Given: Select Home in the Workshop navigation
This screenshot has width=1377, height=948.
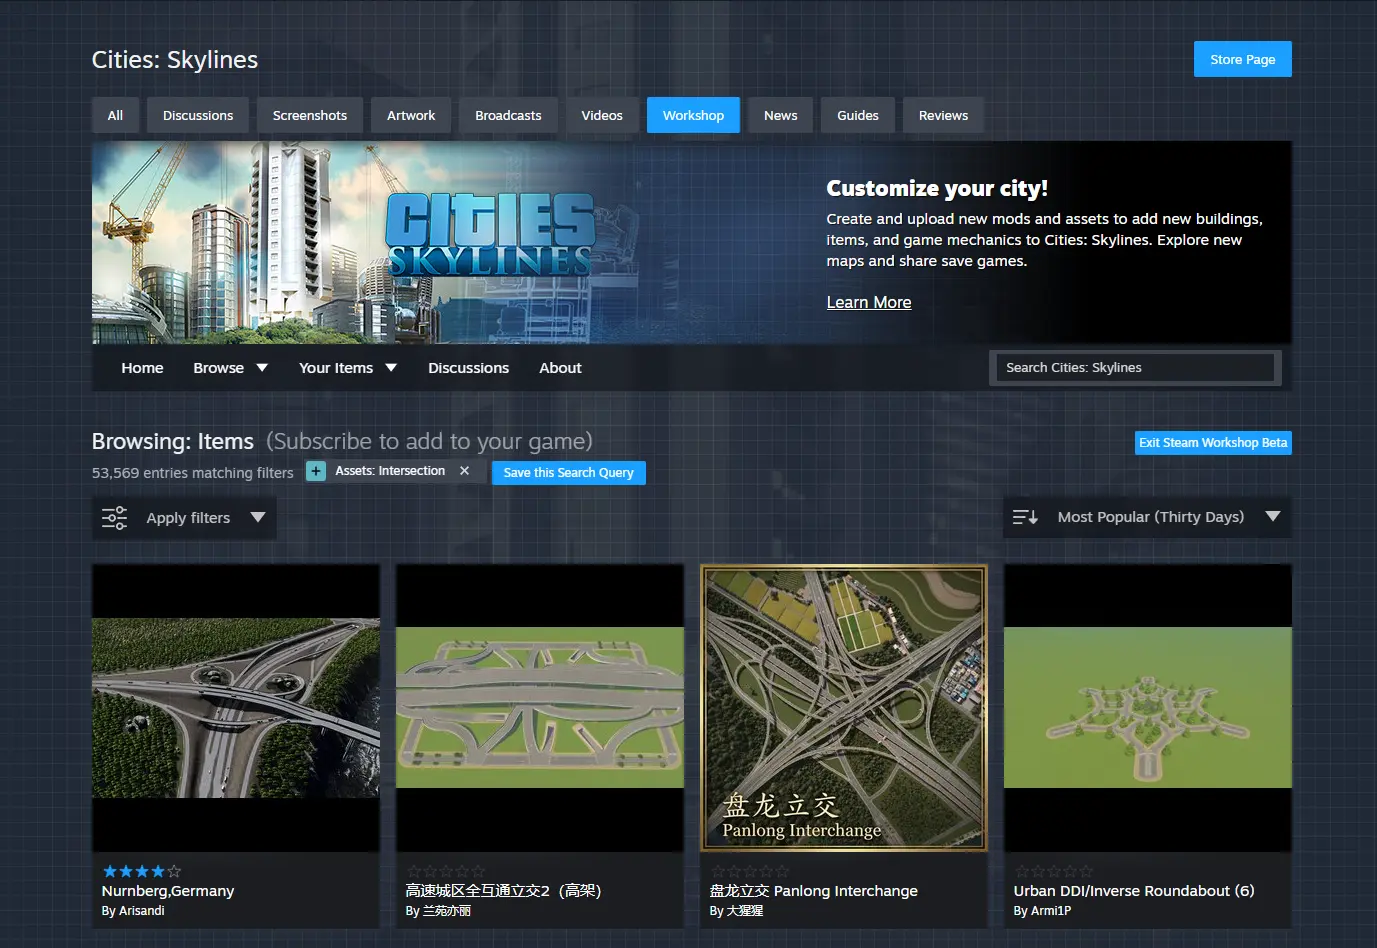Looking at the screenshot, I should [x=142, y=367].
